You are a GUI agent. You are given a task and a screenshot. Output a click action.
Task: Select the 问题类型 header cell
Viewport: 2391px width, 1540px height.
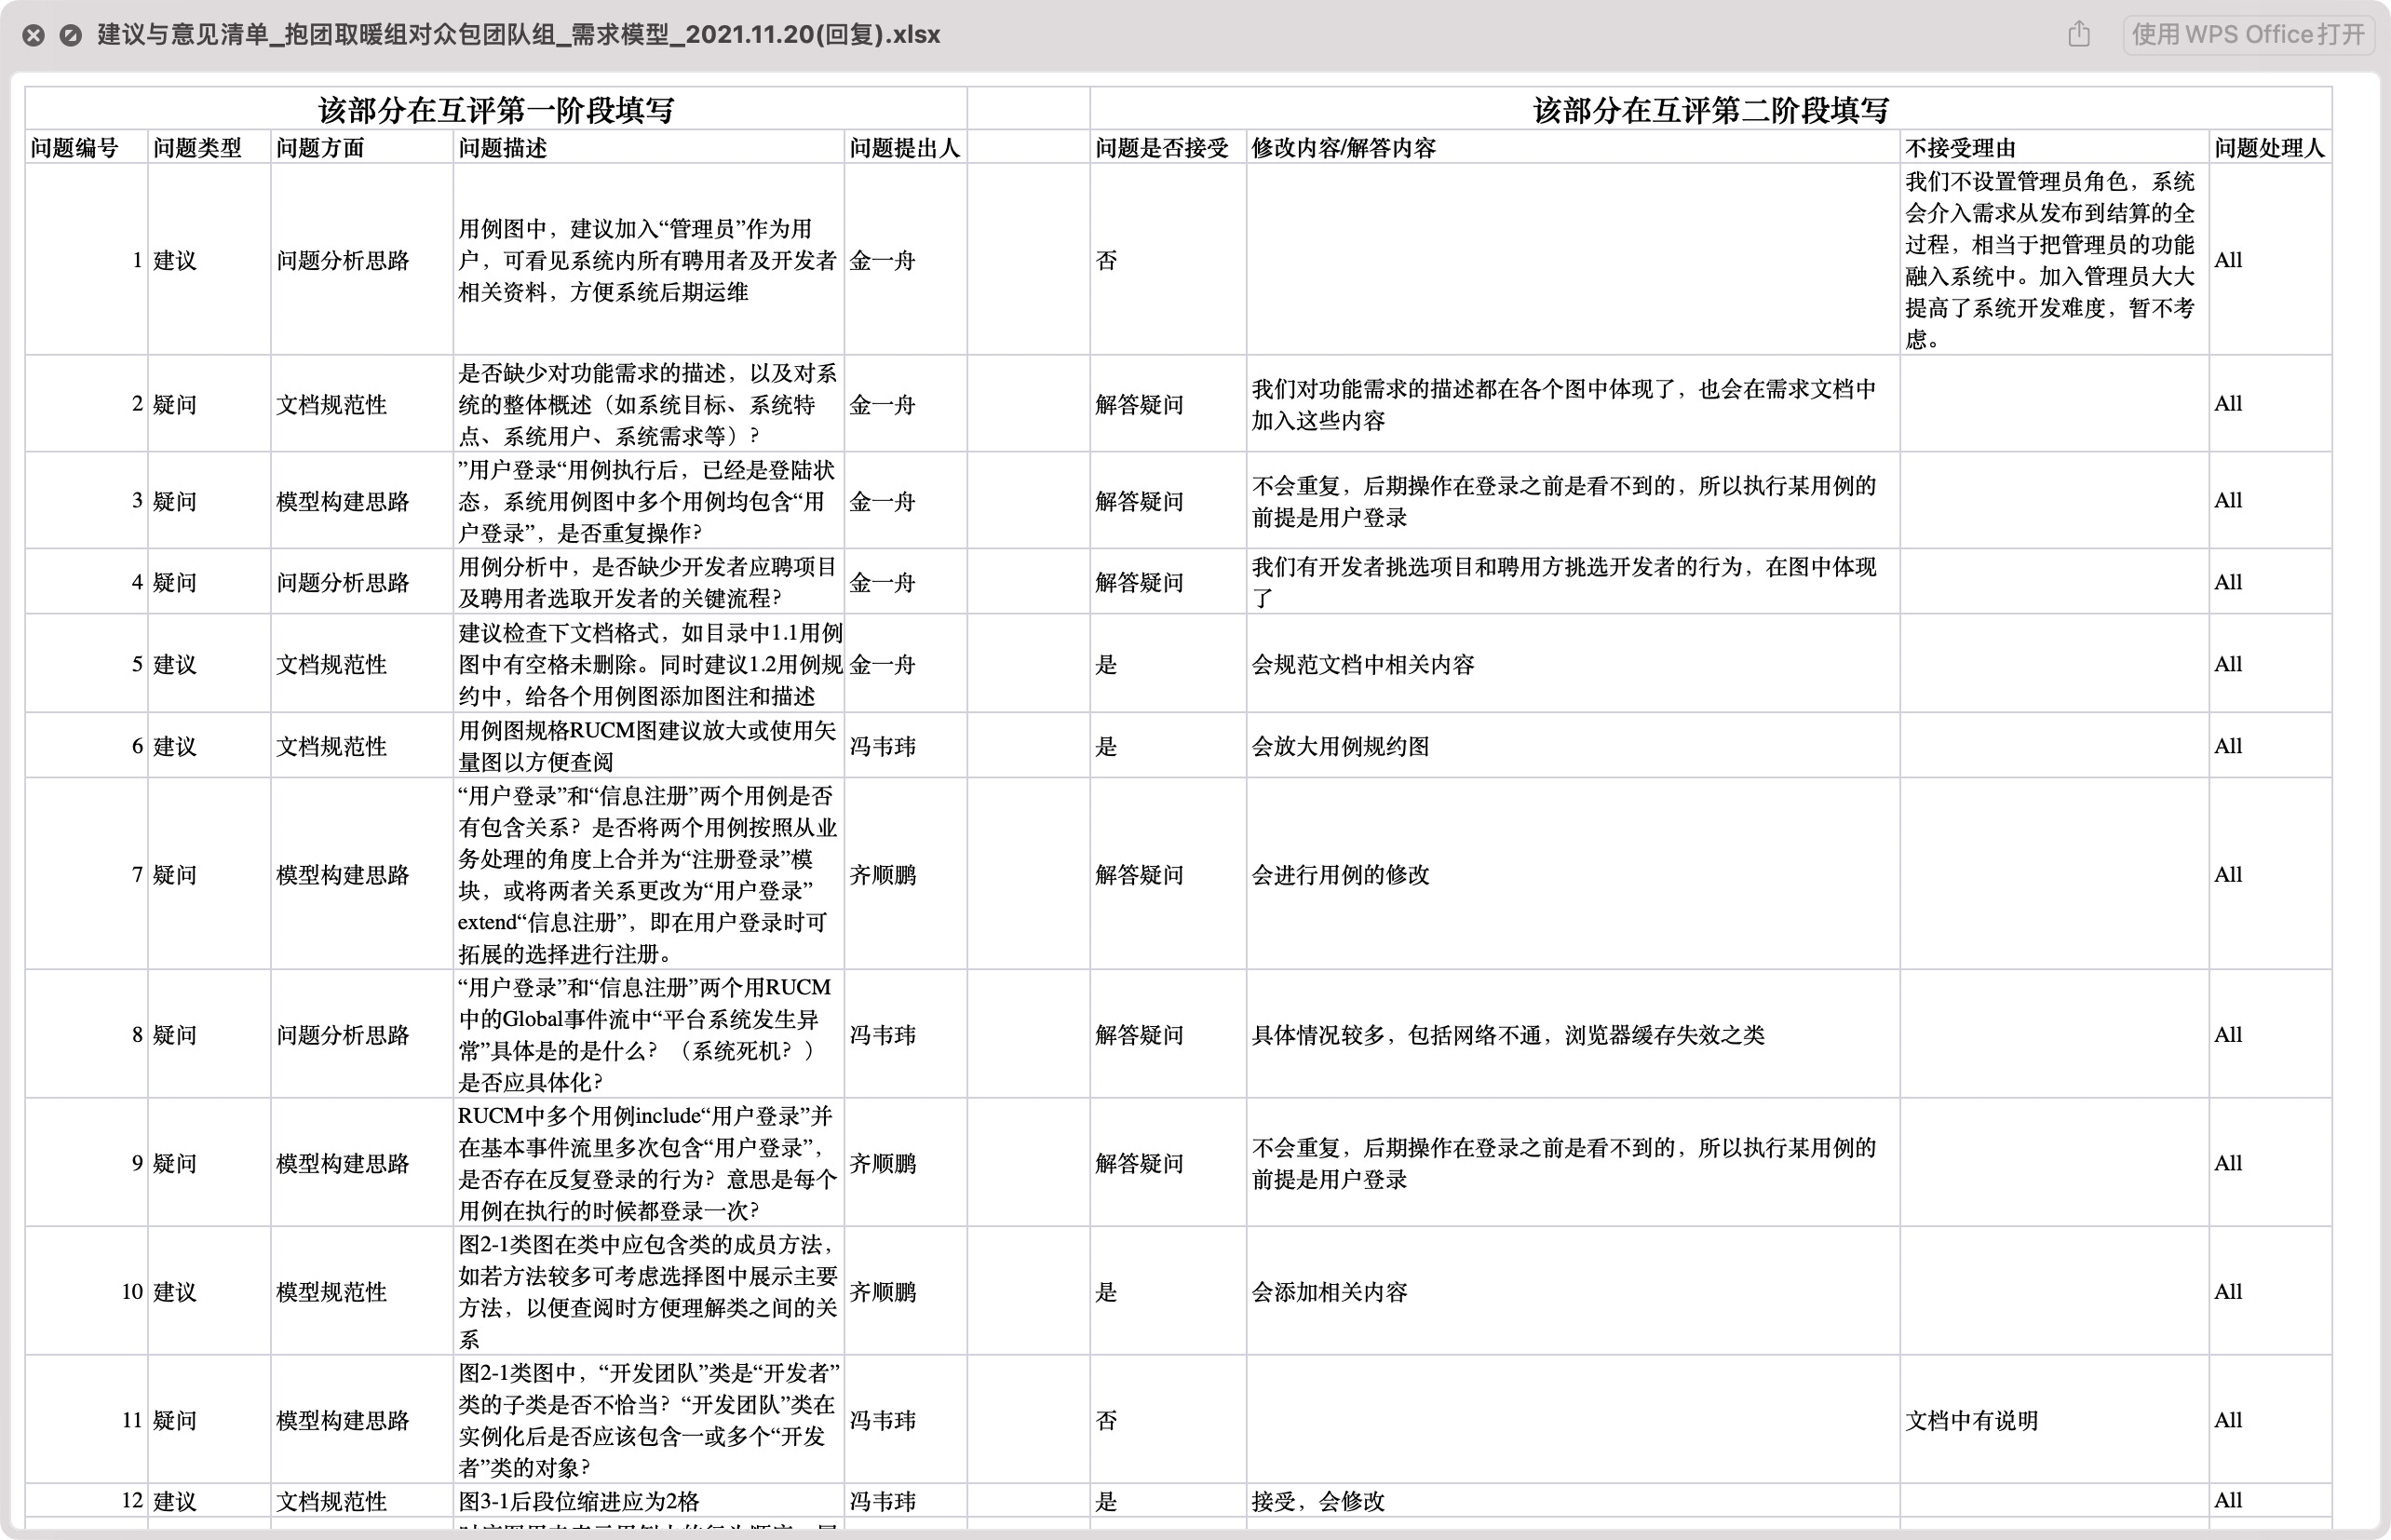tap(197, 148)
